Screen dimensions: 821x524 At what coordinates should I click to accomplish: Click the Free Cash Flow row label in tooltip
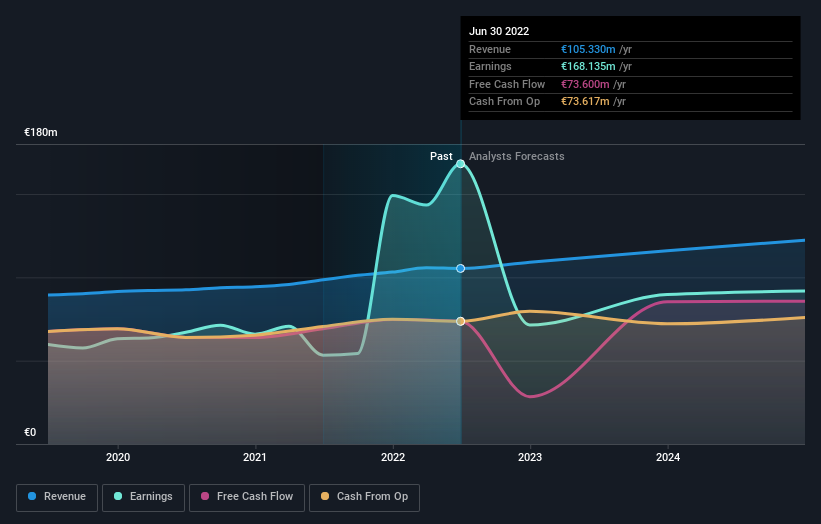[507, 84]
